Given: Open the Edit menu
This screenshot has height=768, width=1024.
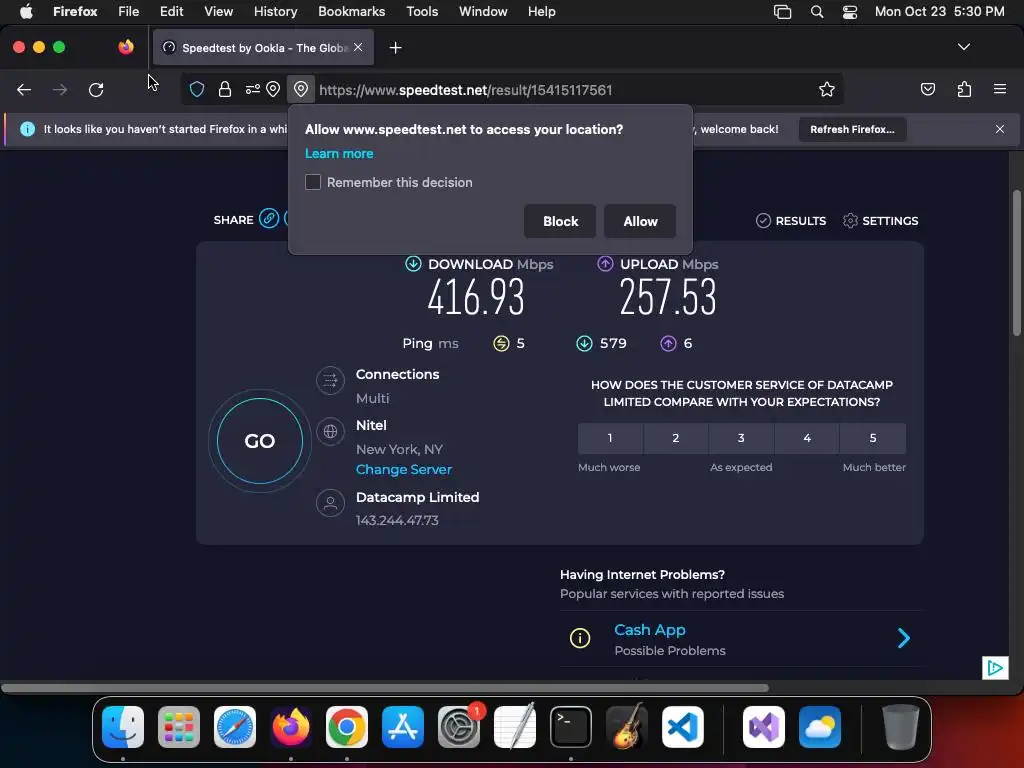Looking at the screenshot, I should click(171, 12).
